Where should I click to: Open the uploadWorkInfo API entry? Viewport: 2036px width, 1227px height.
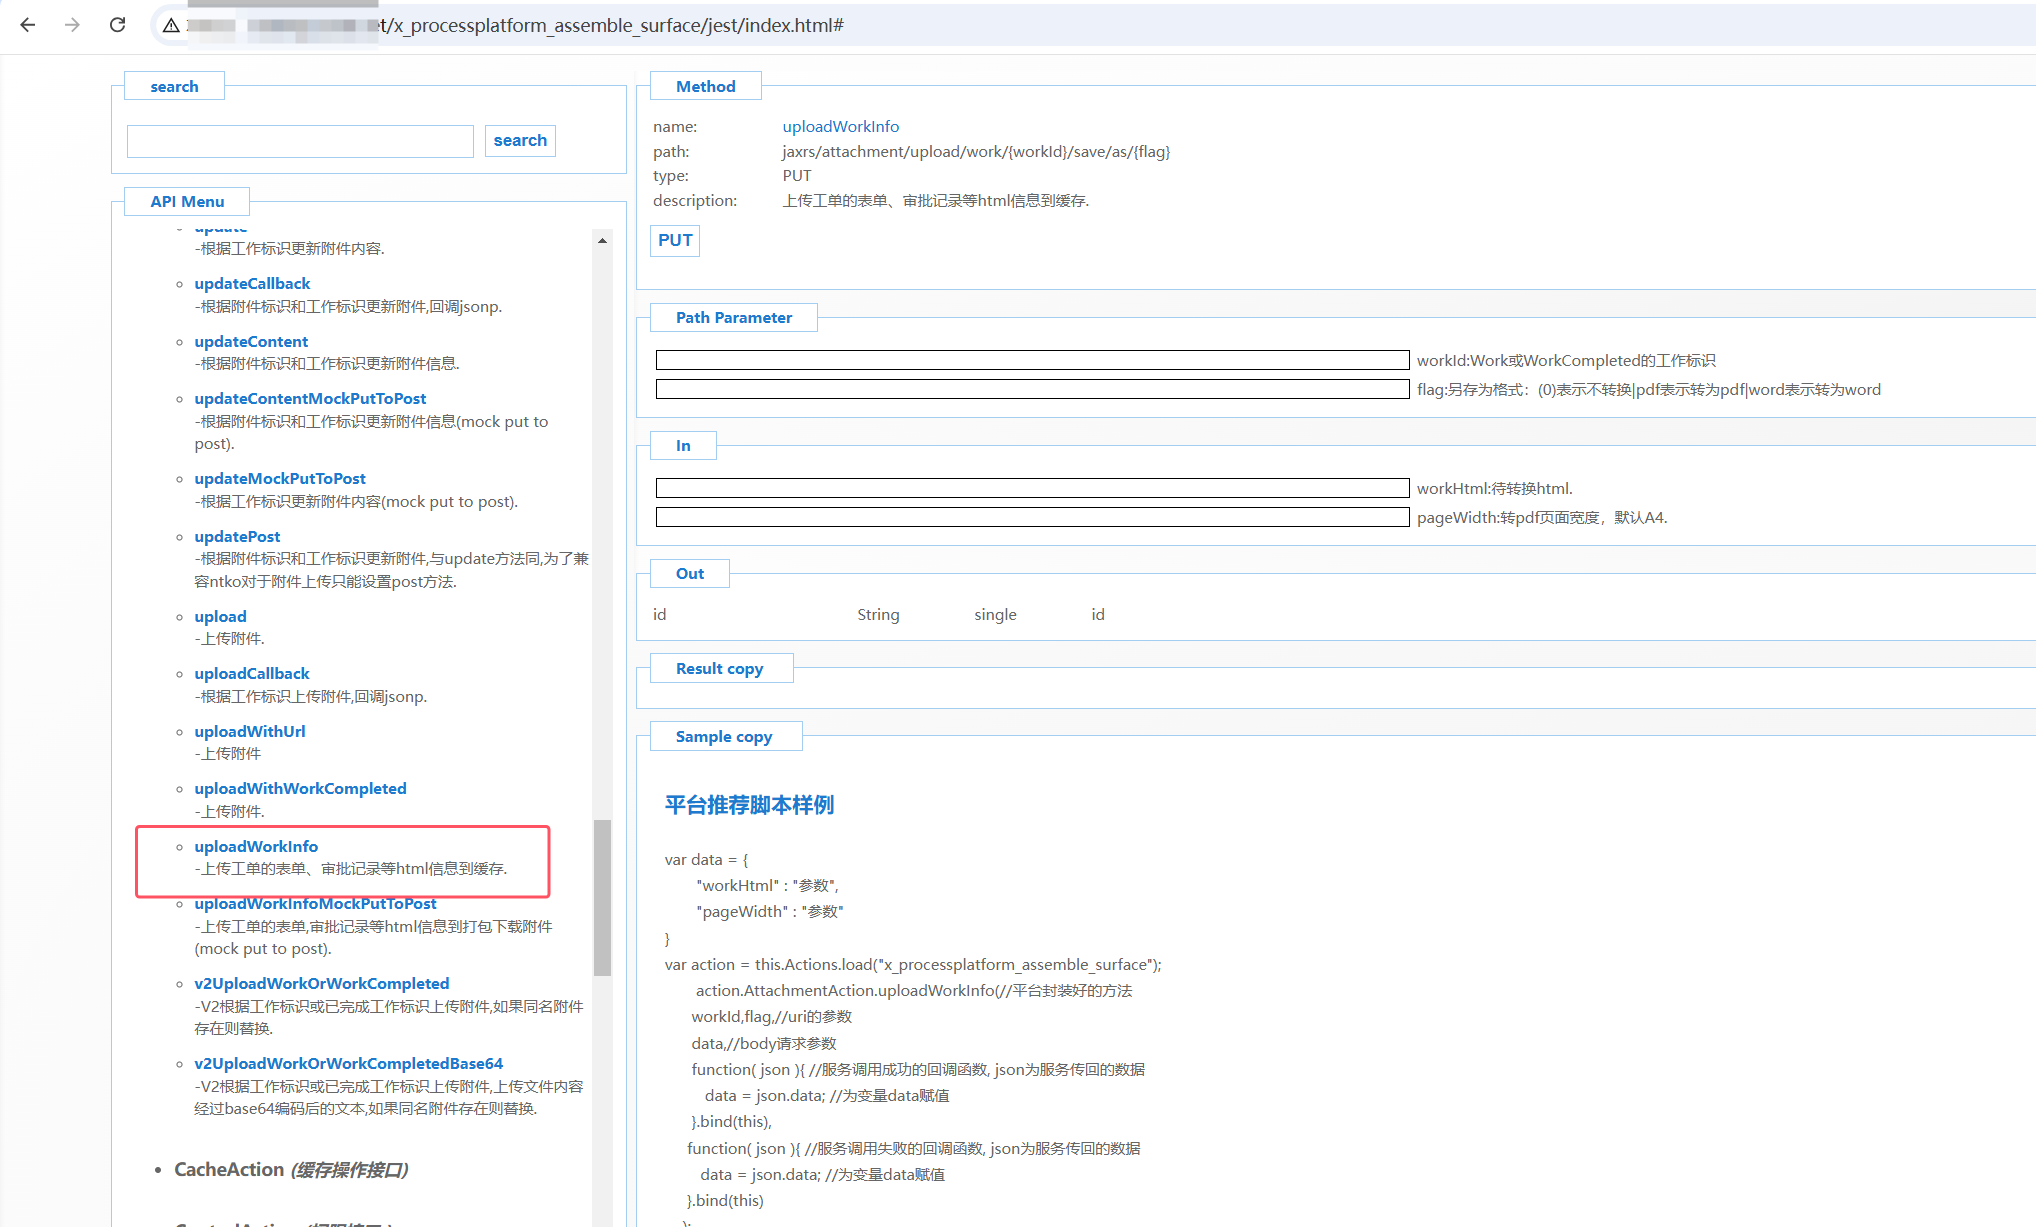(256, 846)
